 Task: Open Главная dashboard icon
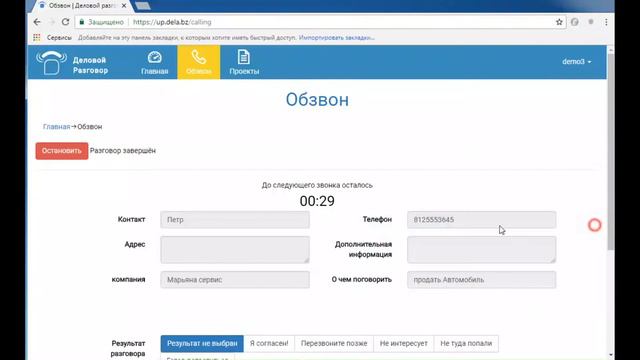(x=155, y=62)
